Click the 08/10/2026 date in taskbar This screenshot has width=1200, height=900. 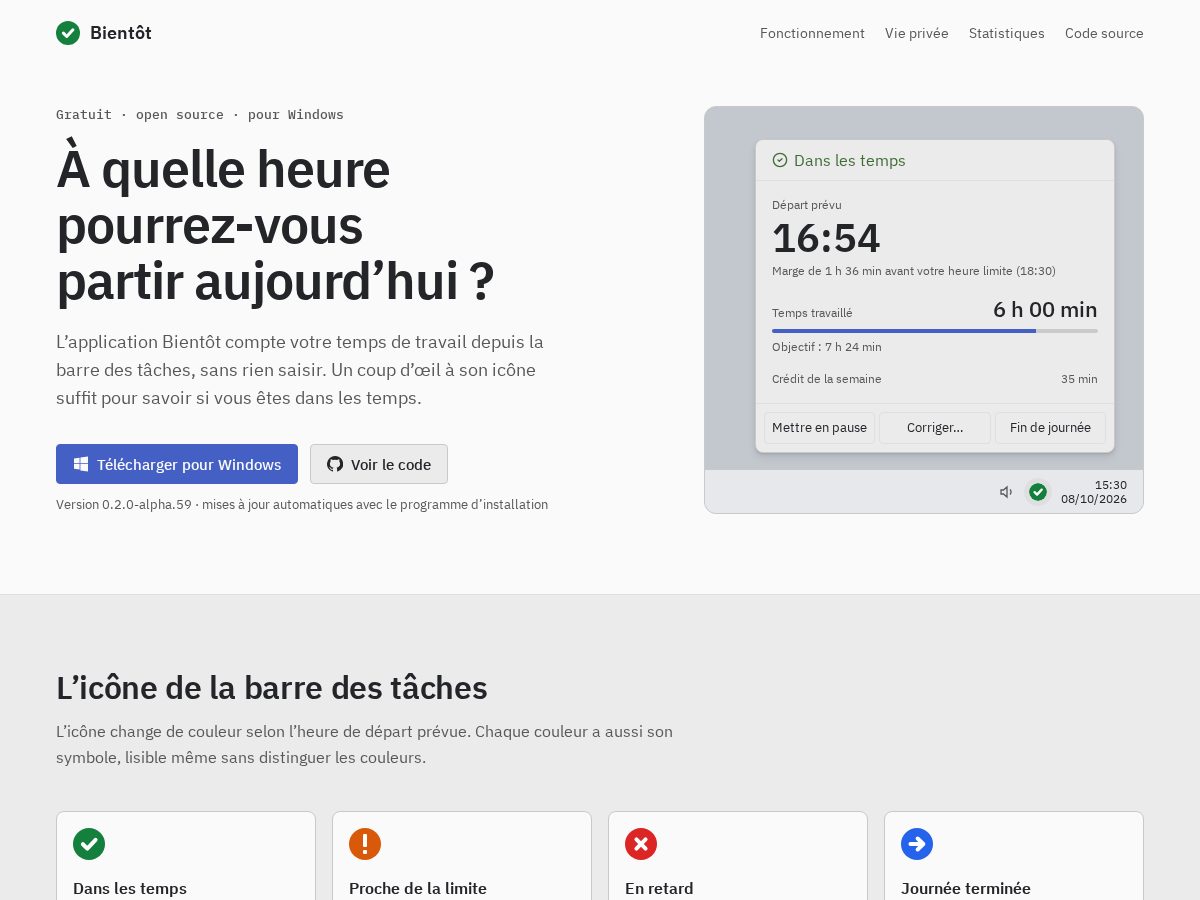coord(1094,499)
